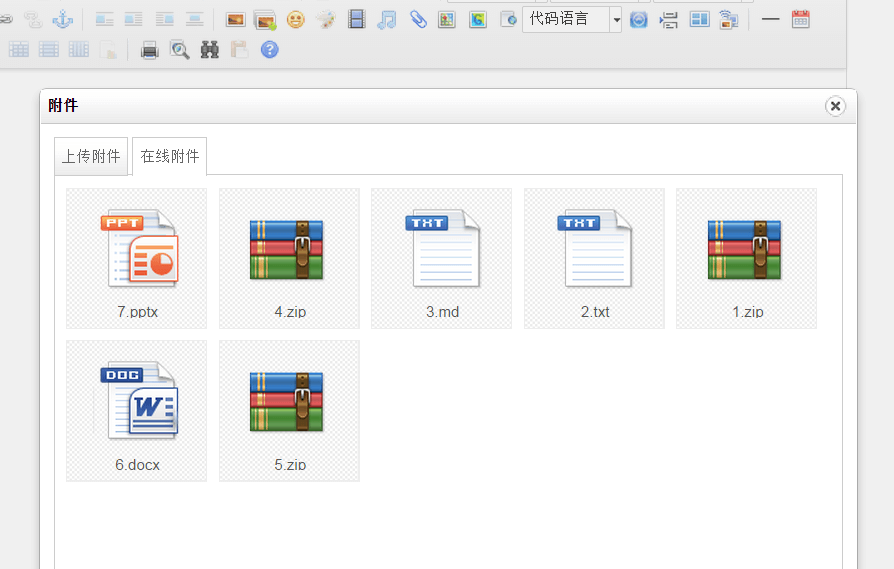
Task: Open the Google map insert icon
Action: coord(478,20)
